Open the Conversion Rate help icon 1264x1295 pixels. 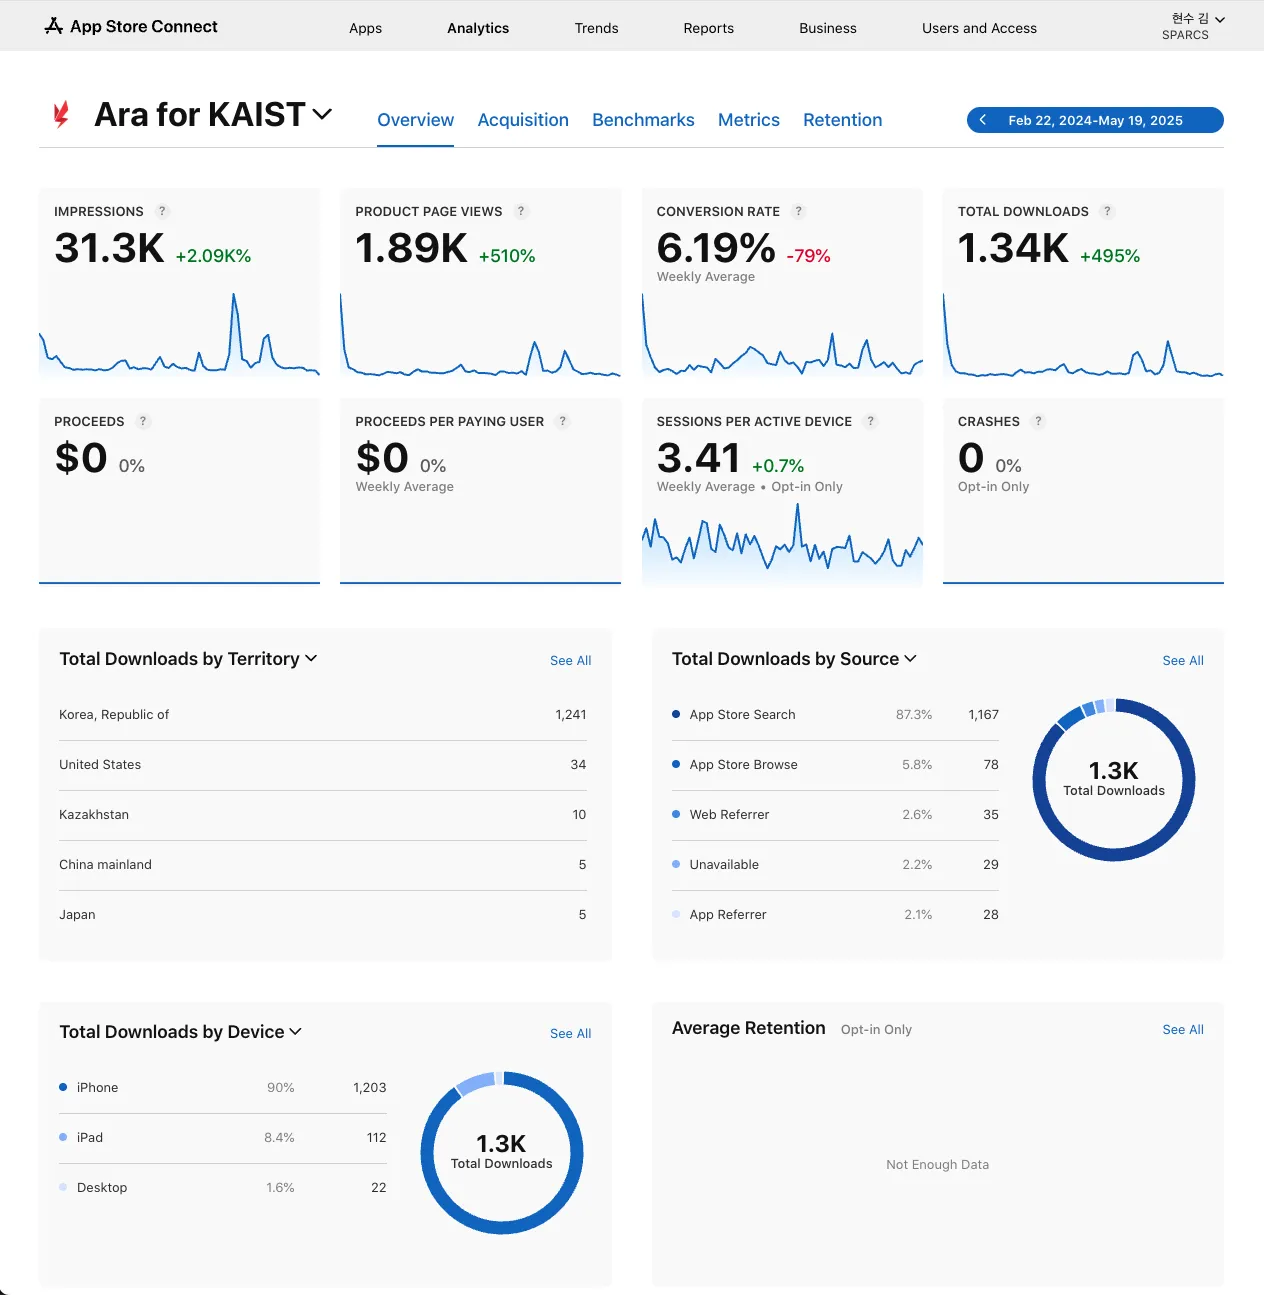[798, 211]
